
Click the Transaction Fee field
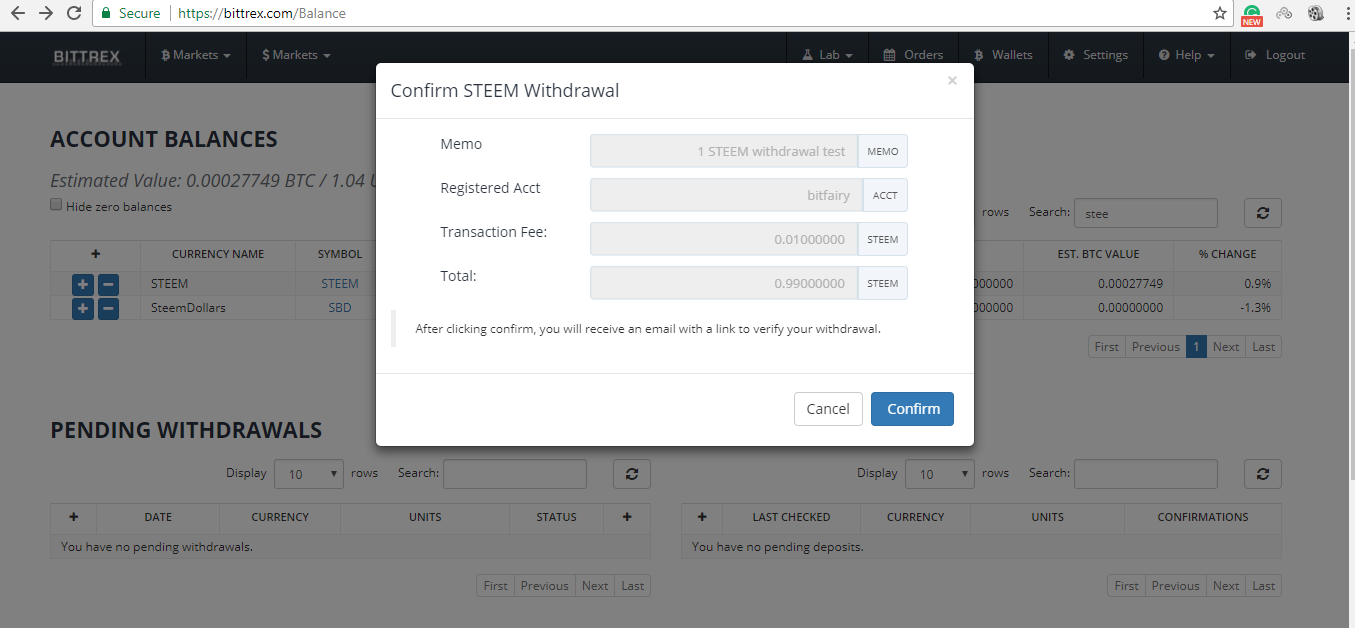tap(724, 239)
